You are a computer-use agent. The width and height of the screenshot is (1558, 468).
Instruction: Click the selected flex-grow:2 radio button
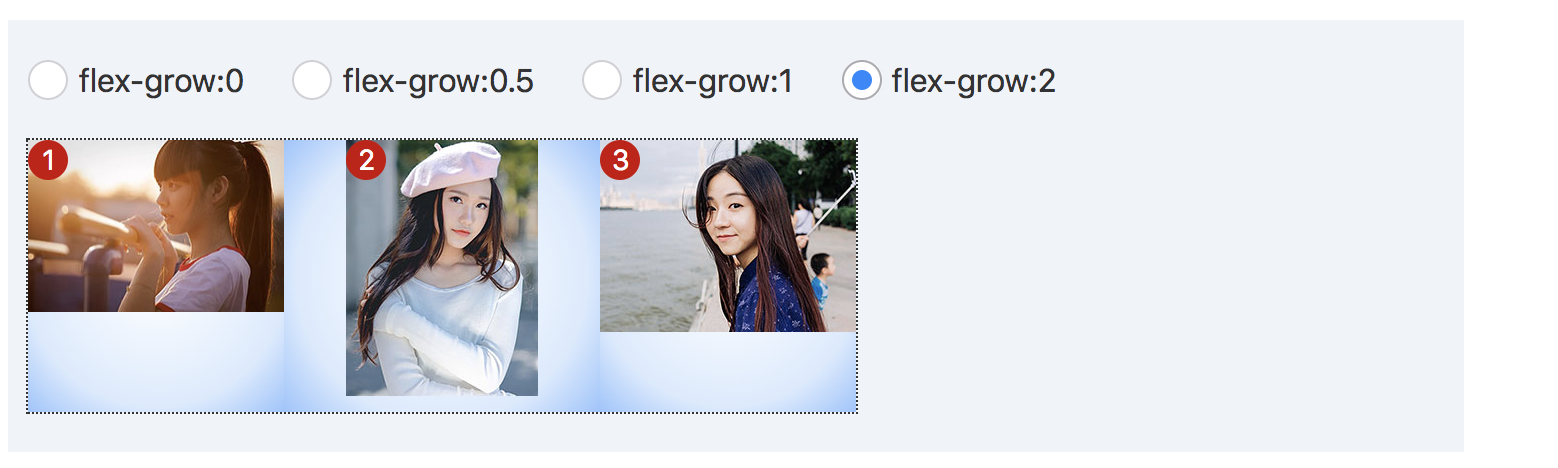coord(862,80)
